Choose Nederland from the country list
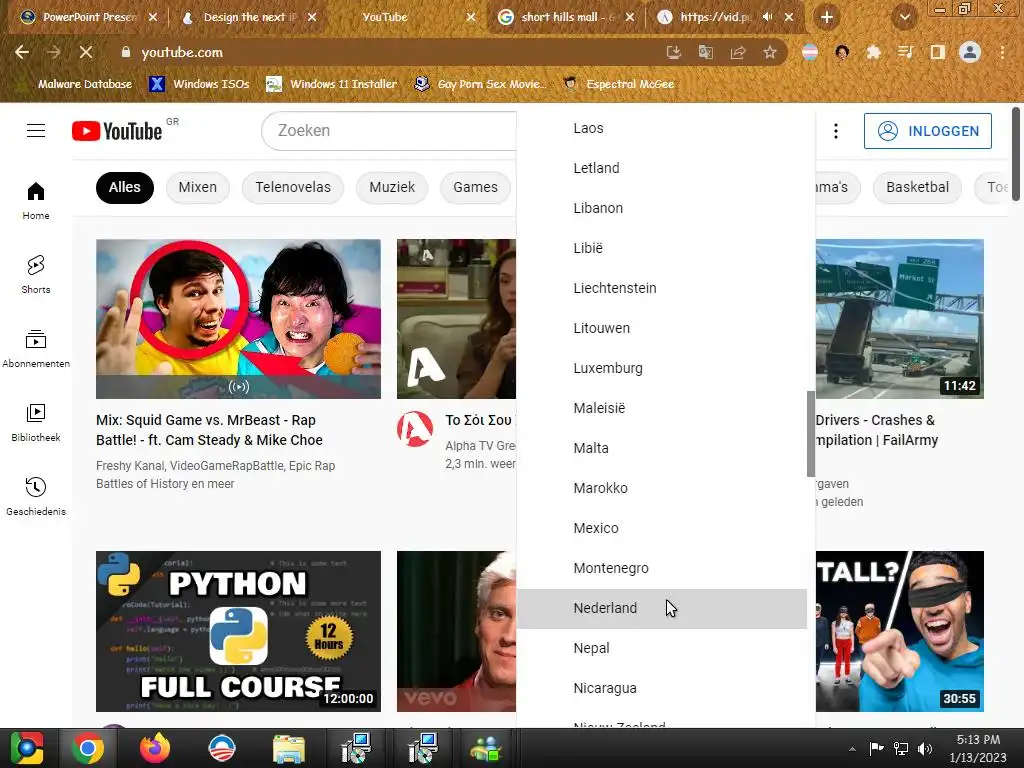Viewport: 1024px width, 768px height. (662, 608)
